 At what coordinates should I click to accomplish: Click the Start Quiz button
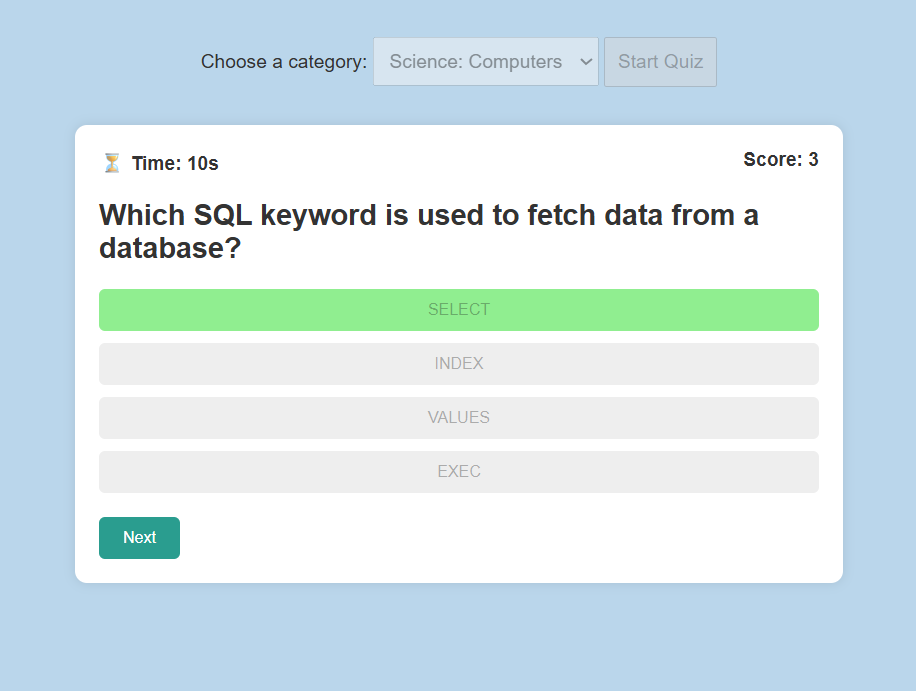(x=660, y=62)
